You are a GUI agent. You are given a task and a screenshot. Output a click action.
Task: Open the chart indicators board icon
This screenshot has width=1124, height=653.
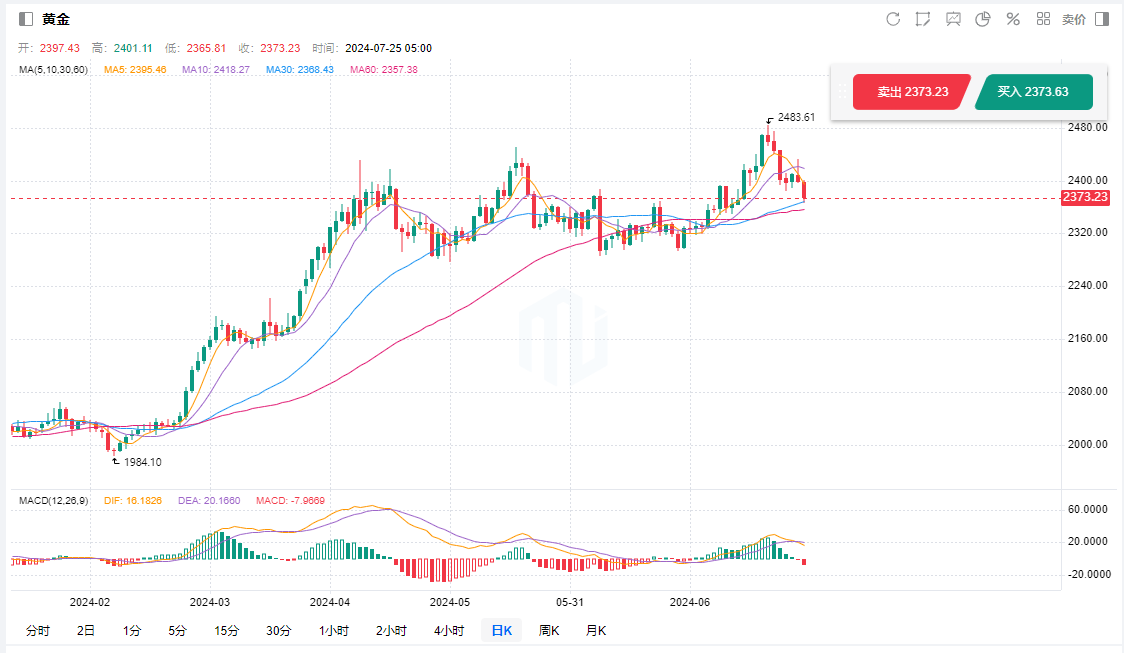click(953, 19)
